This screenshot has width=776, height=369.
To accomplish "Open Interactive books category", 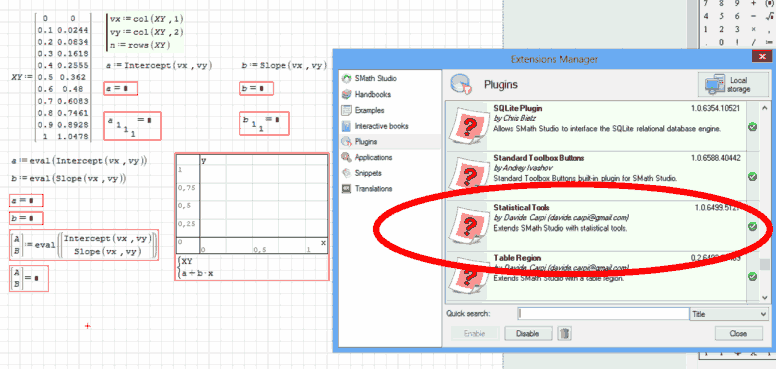I will tap(382, 126).
